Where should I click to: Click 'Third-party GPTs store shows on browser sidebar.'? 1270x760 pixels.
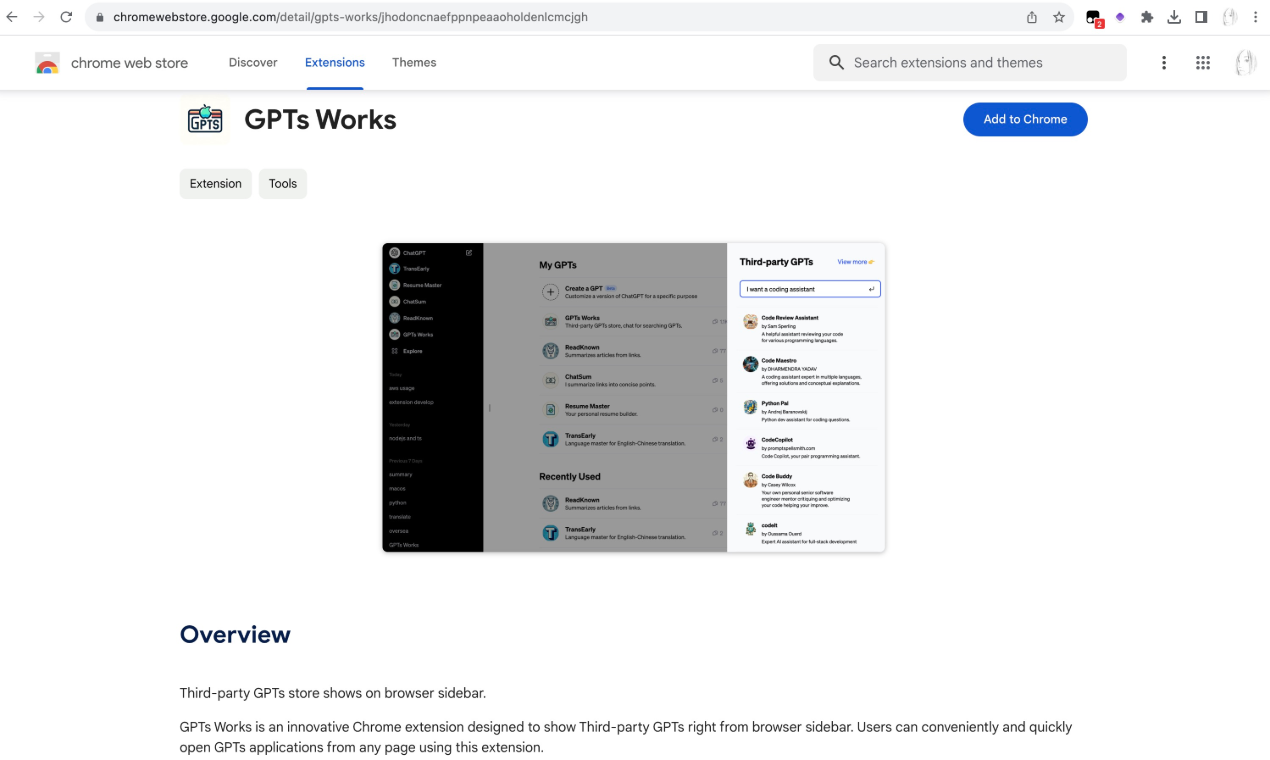pos(333,693)
